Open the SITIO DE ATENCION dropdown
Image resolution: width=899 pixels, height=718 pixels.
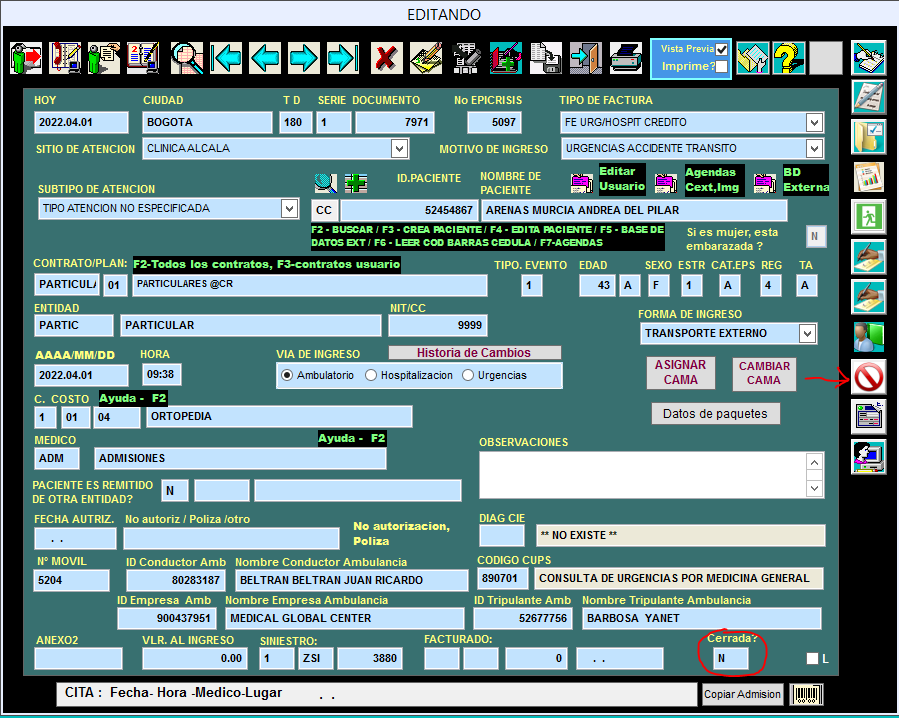(399, 149)
